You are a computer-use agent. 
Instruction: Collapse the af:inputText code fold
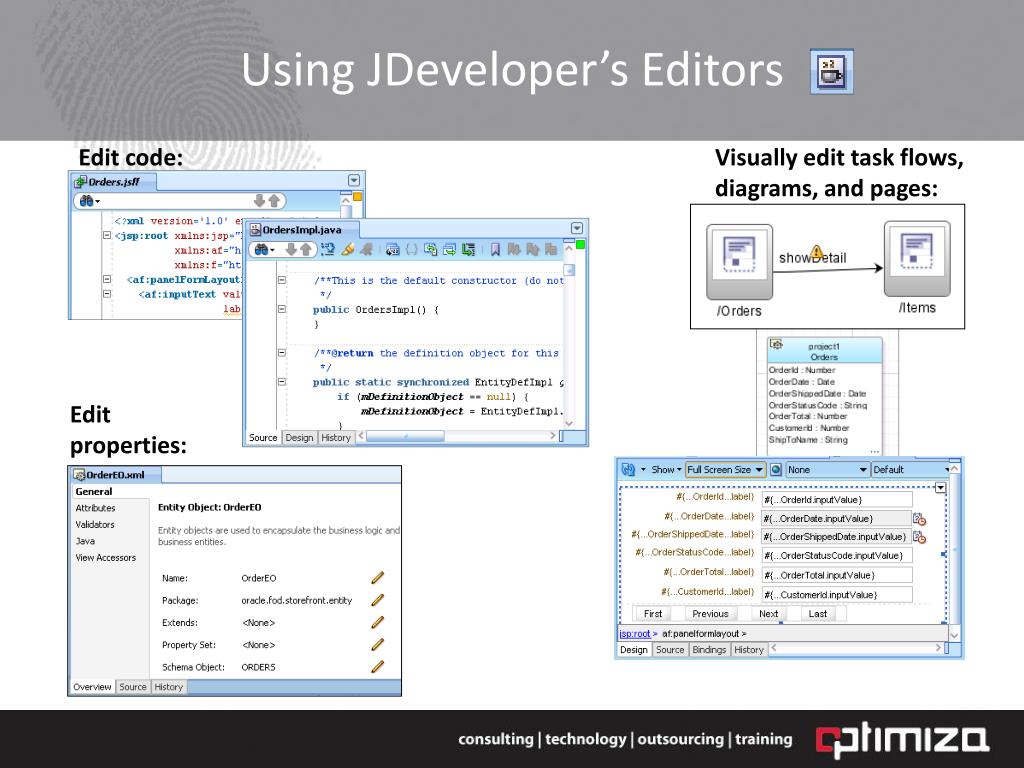(106, 295)
